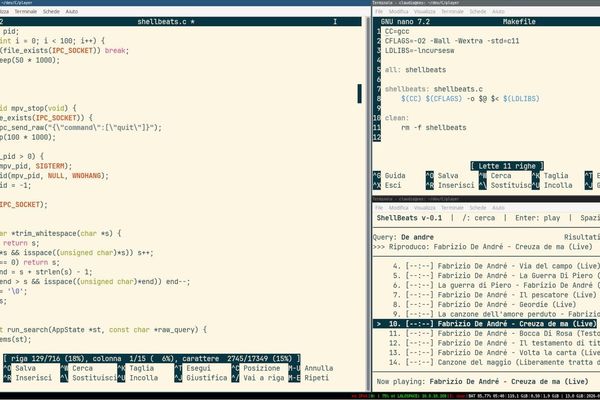The height and width of the screenshot is (400, 600).
Task: Select track 11 Bocca Di Rosa
Action: [494, 333]
